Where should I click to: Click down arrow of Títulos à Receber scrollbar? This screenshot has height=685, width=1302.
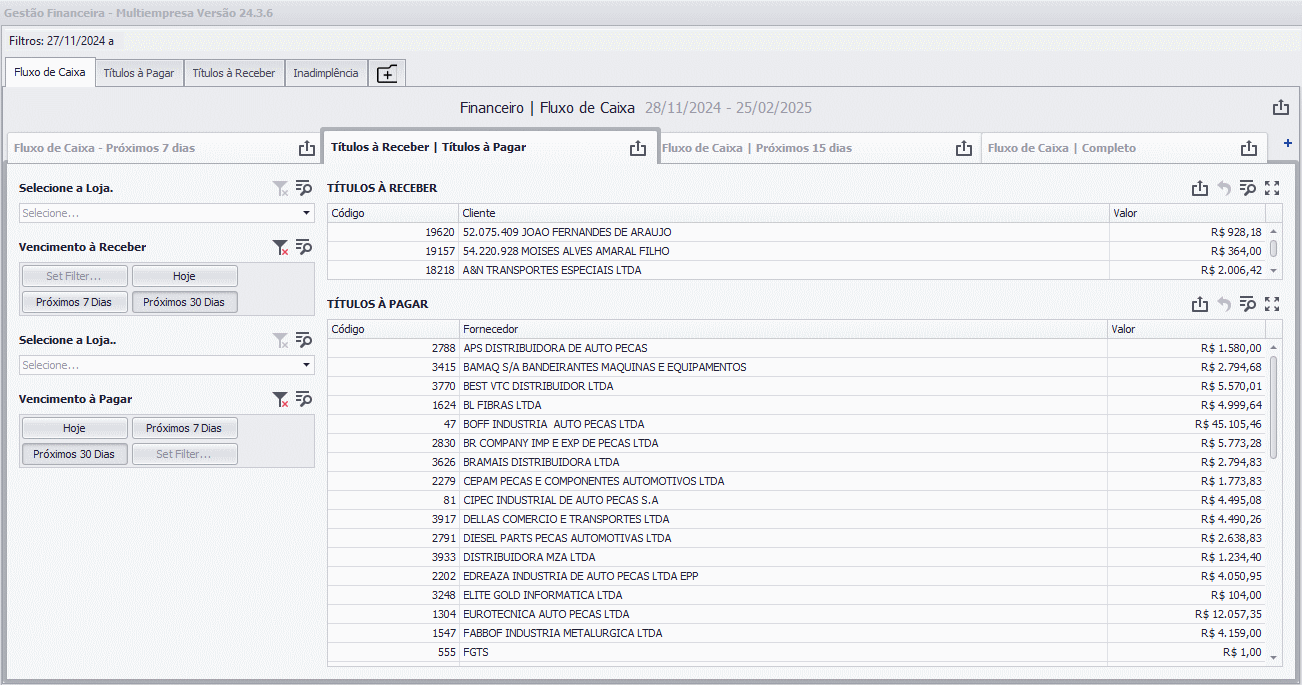[x=1274, y=270]
